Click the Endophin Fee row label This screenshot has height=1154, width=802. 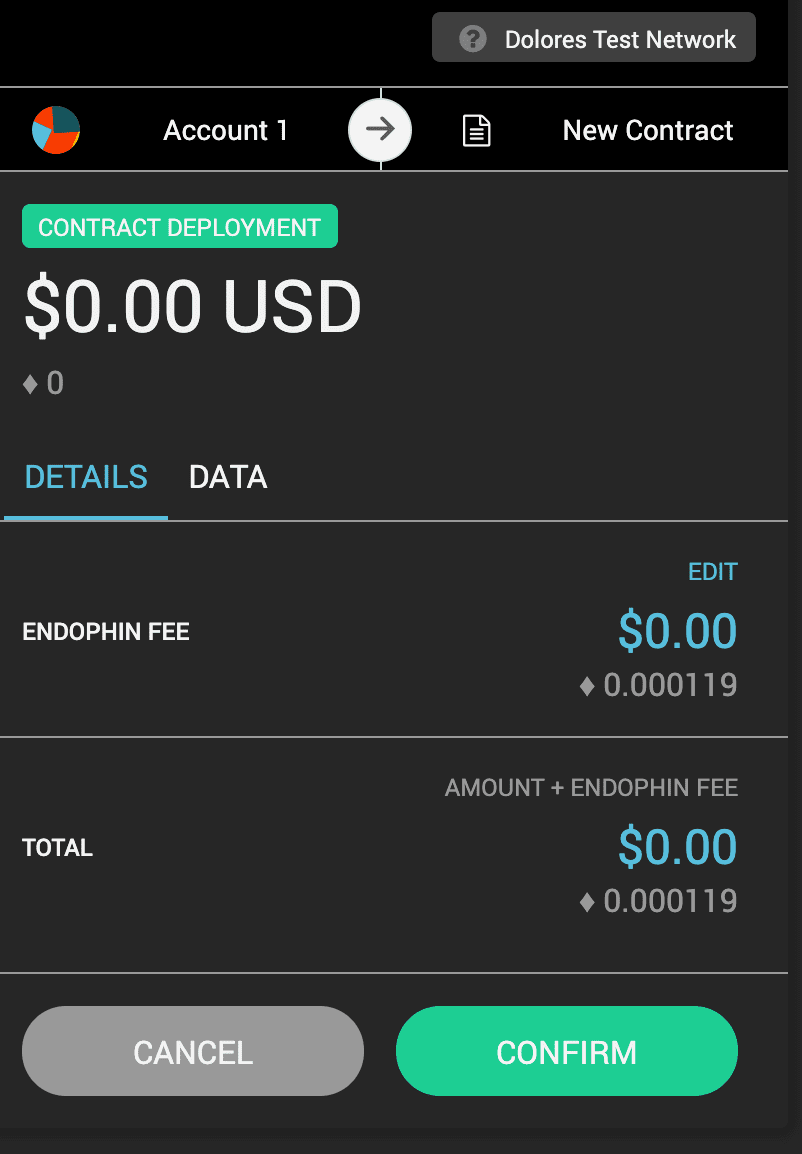[x=106, y=632]
